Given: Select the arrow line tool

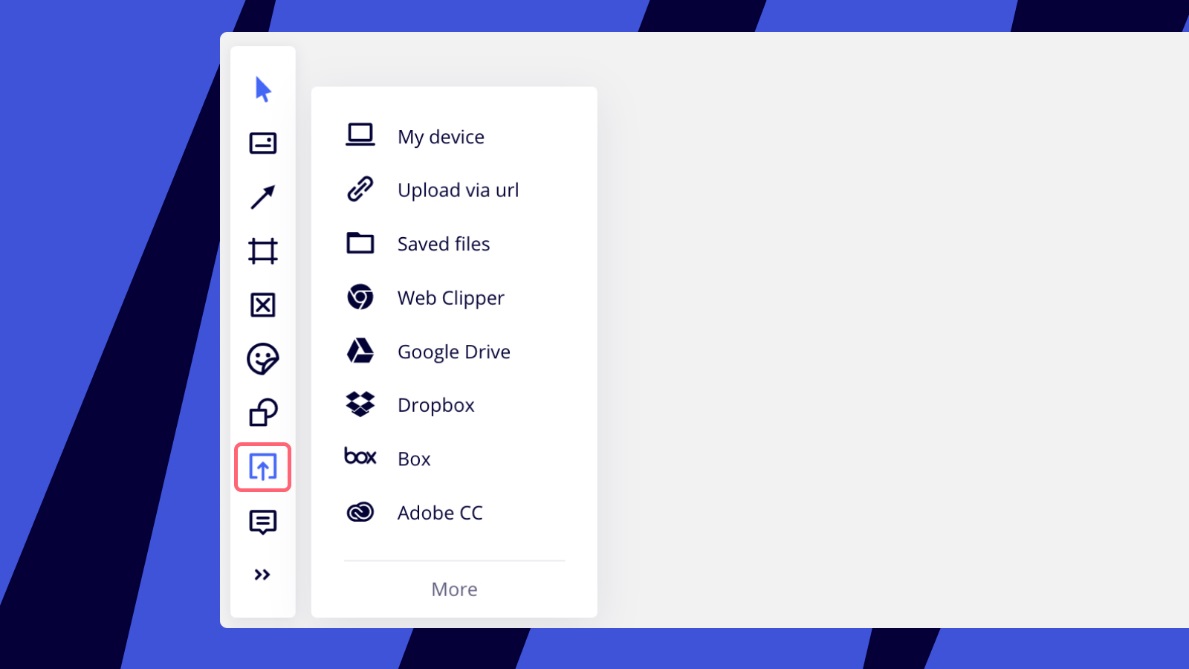Looking at the screenshot, I should (263, 197).
